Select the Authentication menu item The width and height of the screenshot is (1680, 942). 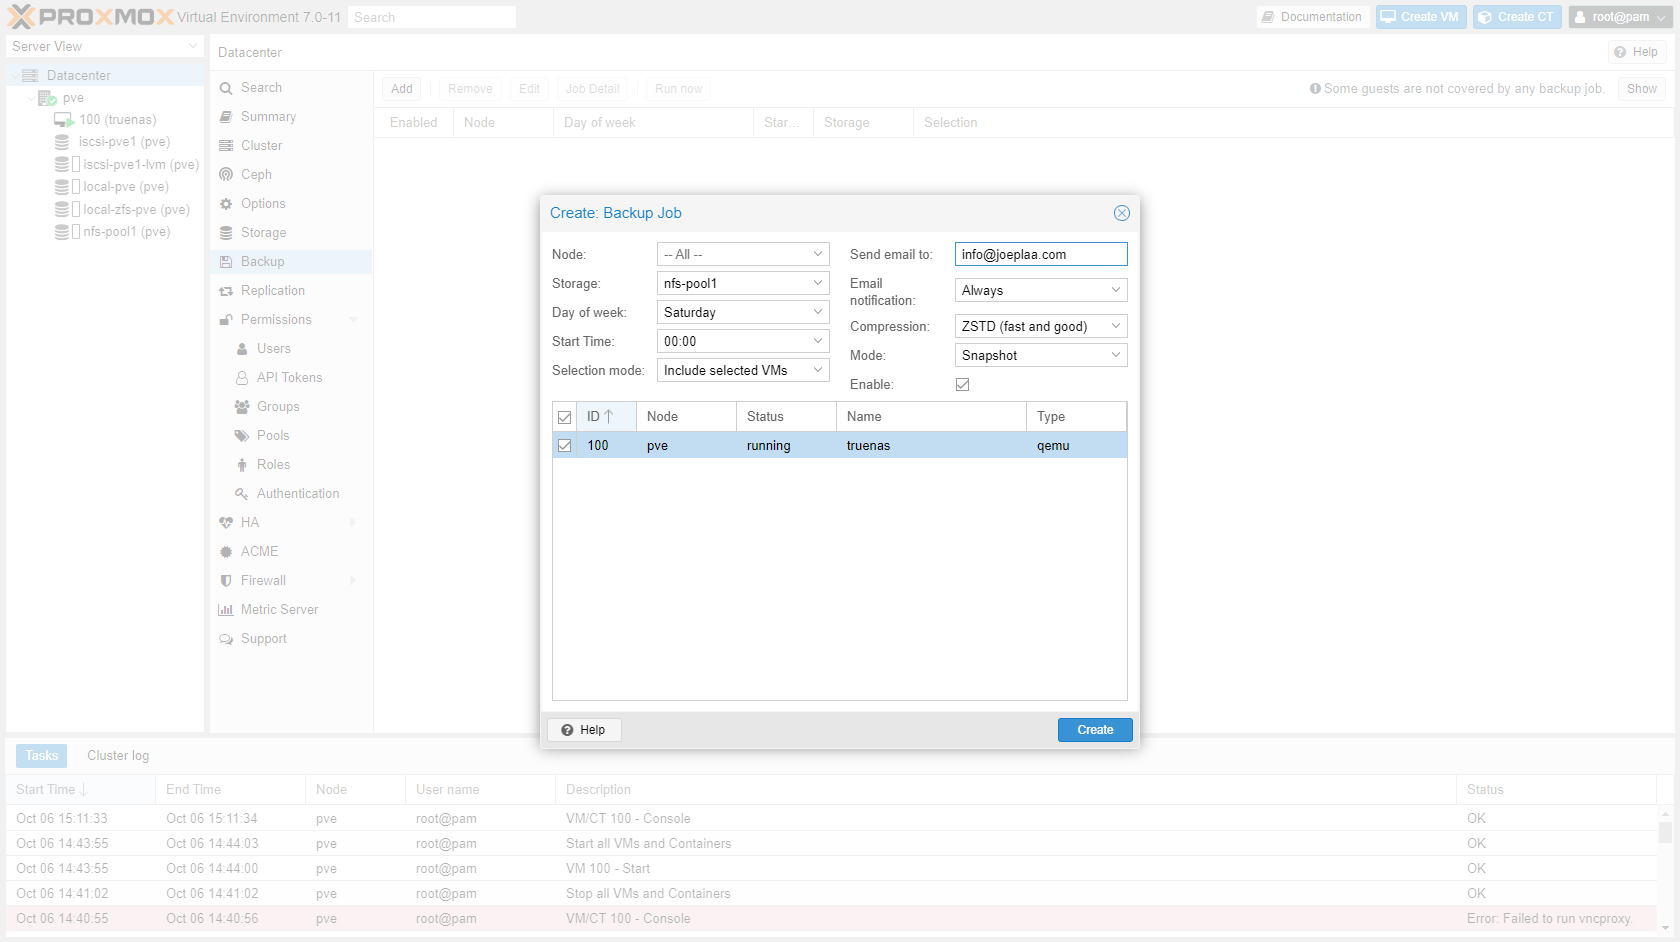click(x=290, y=494)
